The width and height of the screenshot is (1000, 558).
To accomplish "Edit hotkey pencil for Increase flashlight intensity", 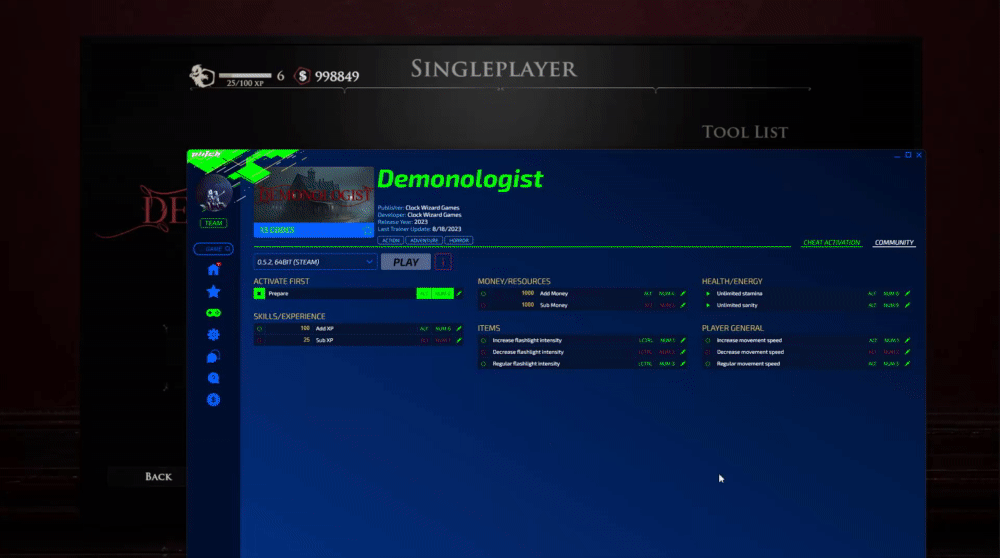I will (x=683, y=340).
